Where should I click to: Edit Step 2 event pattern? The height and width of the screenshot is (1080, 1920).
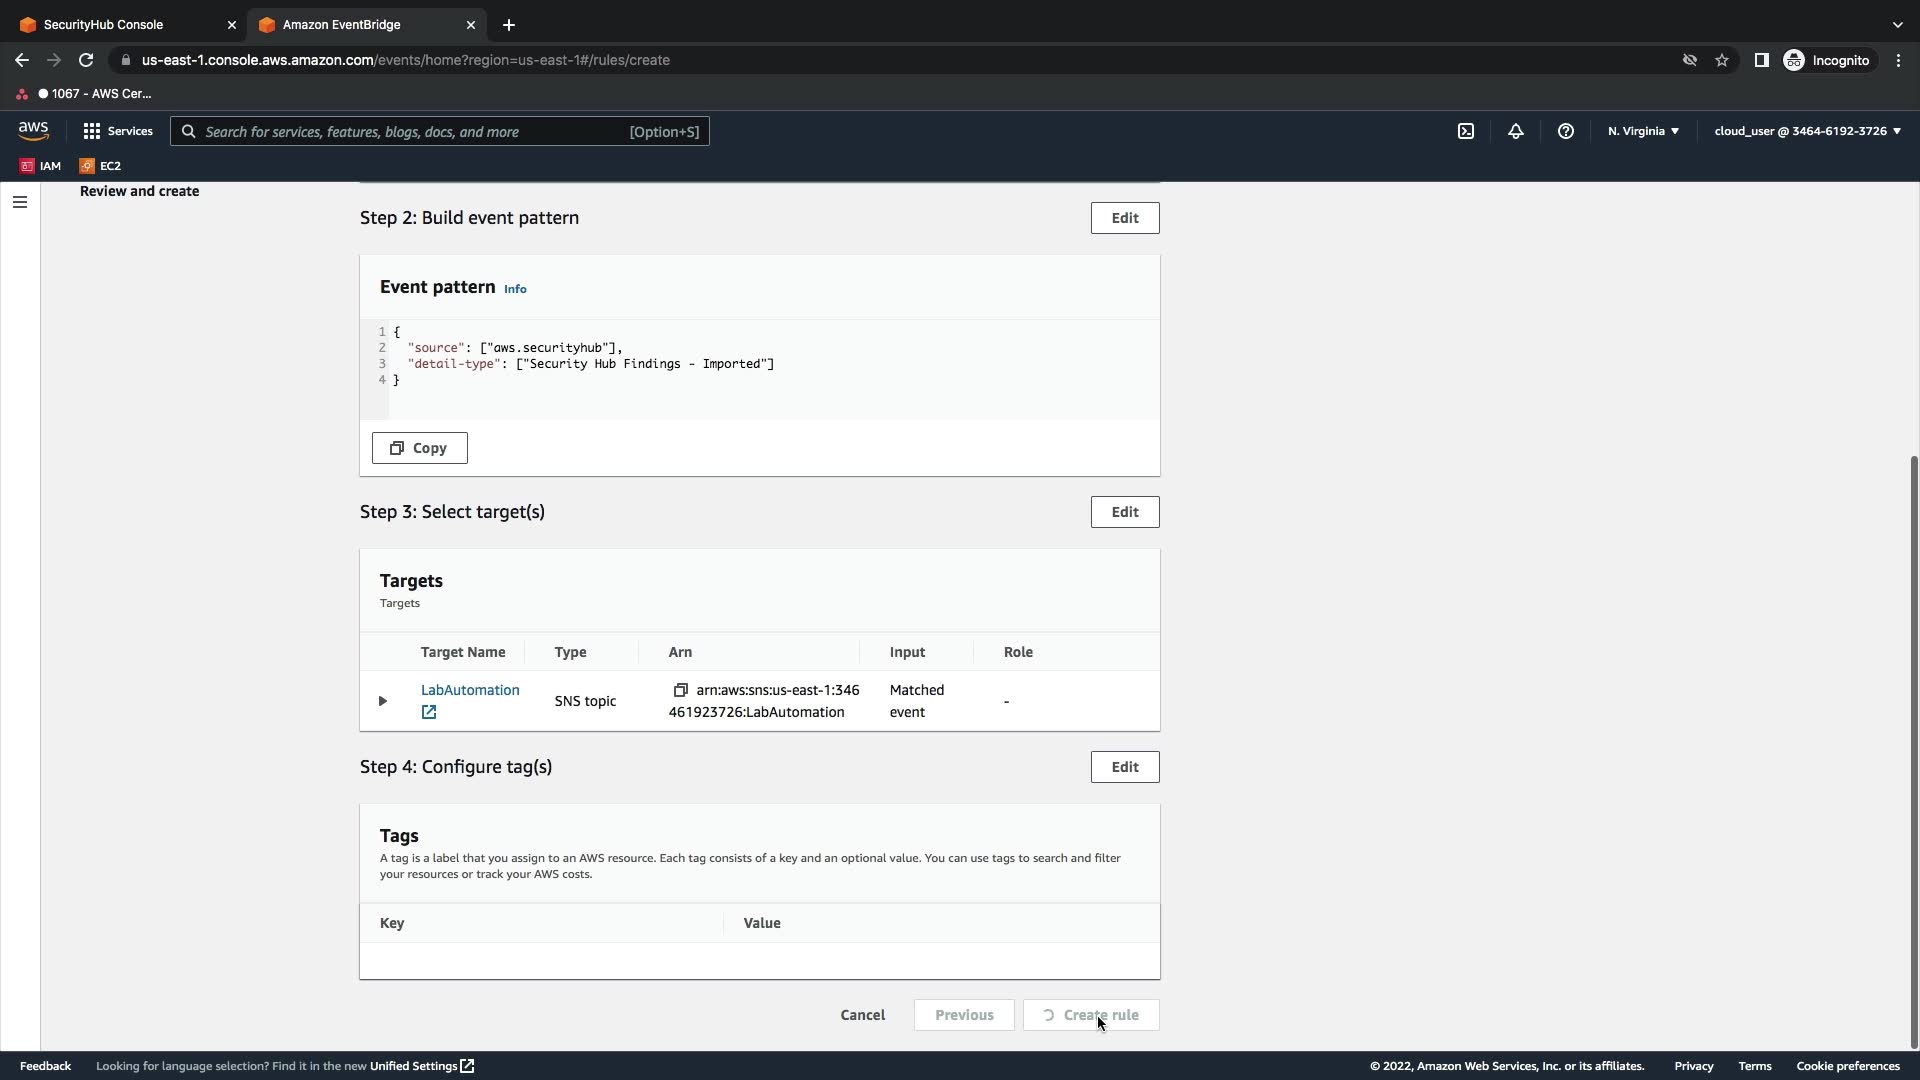(x=1125, y=218)
